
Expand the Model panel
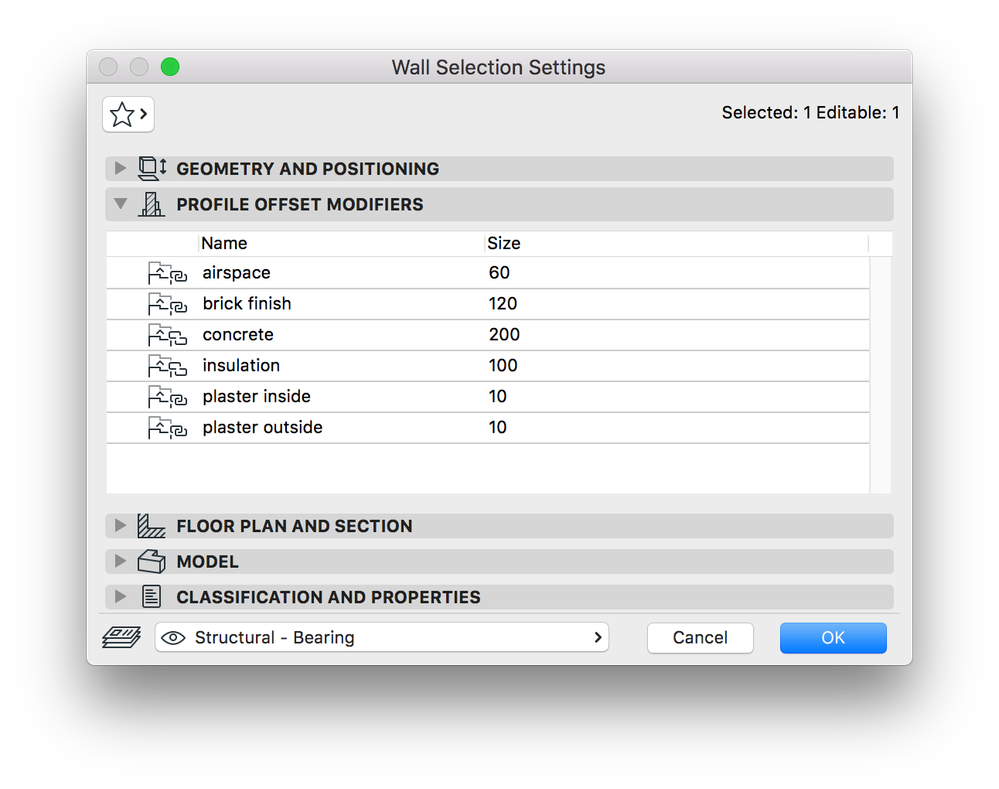[121, 561]
